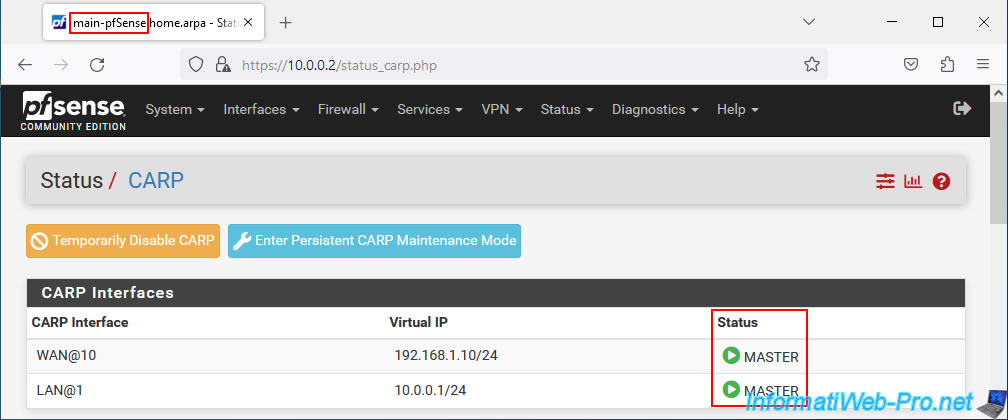Open the status graph monitoring icon

click(x=913, y=182)
